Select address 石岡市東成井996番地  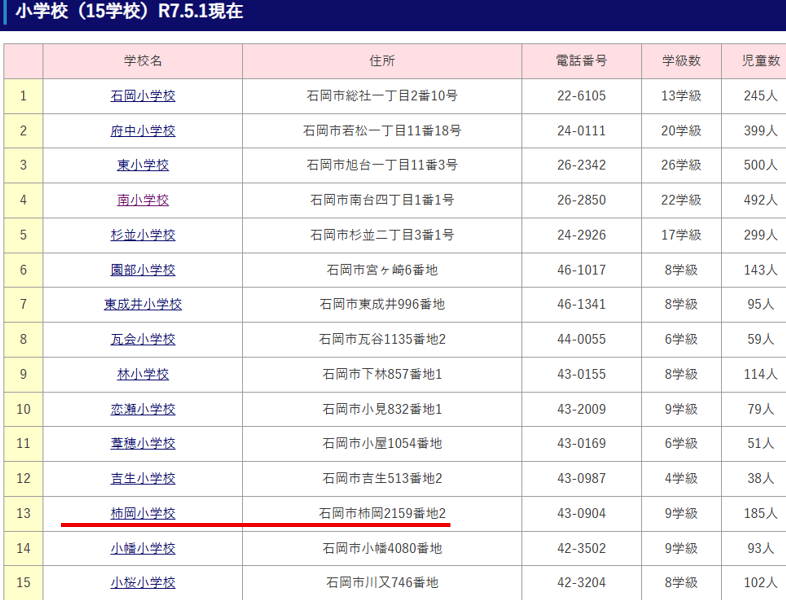pyautogui.click(x=382, y=304)
